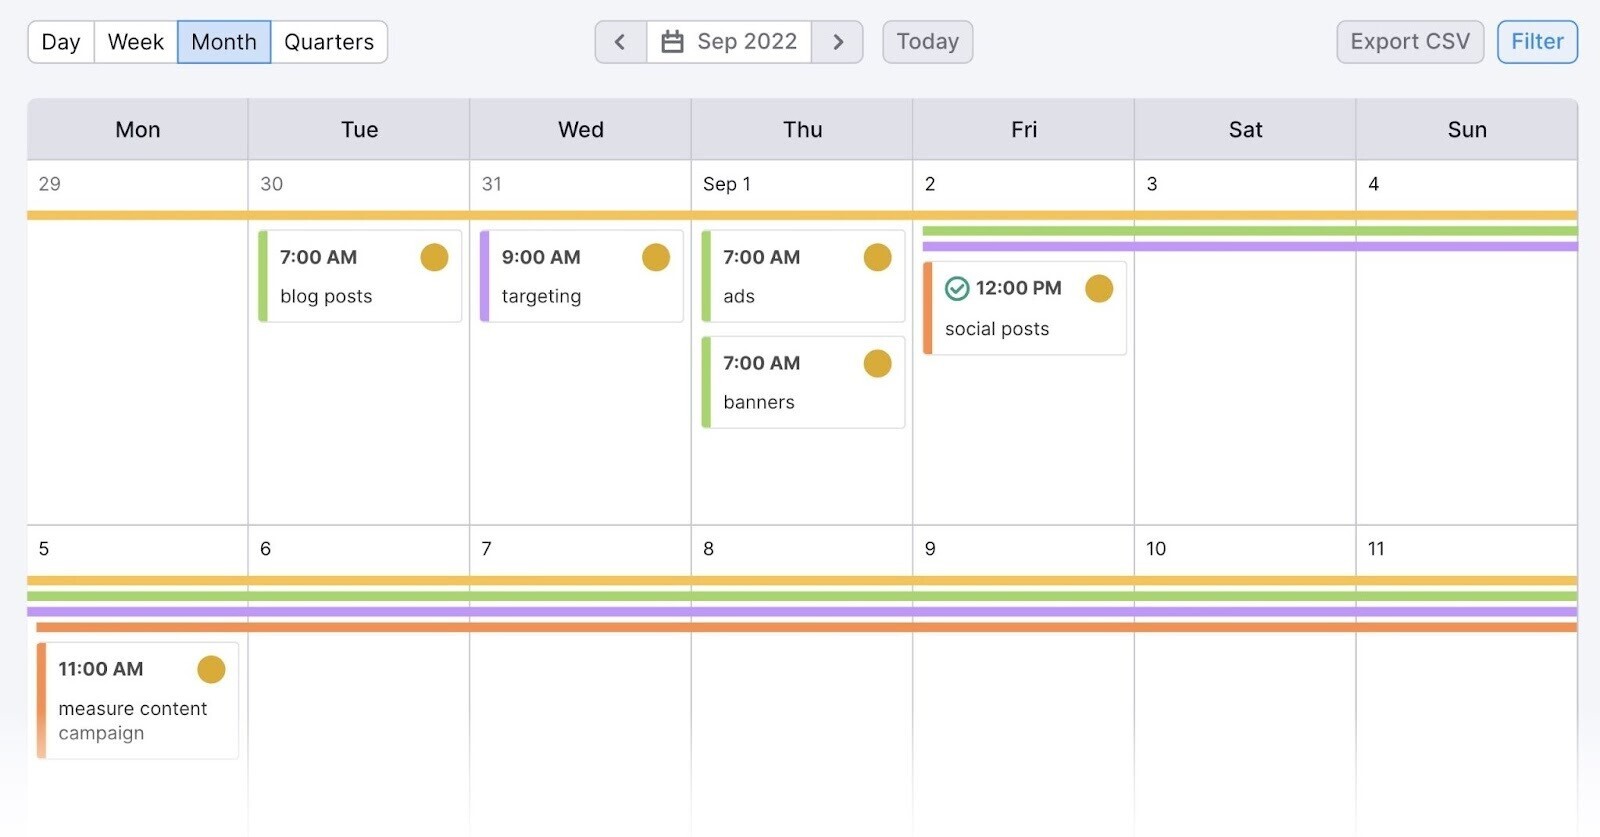Open the 9:00 AM targeting activity
Viewport: 1600px width, 837px height.
[582, 277]
